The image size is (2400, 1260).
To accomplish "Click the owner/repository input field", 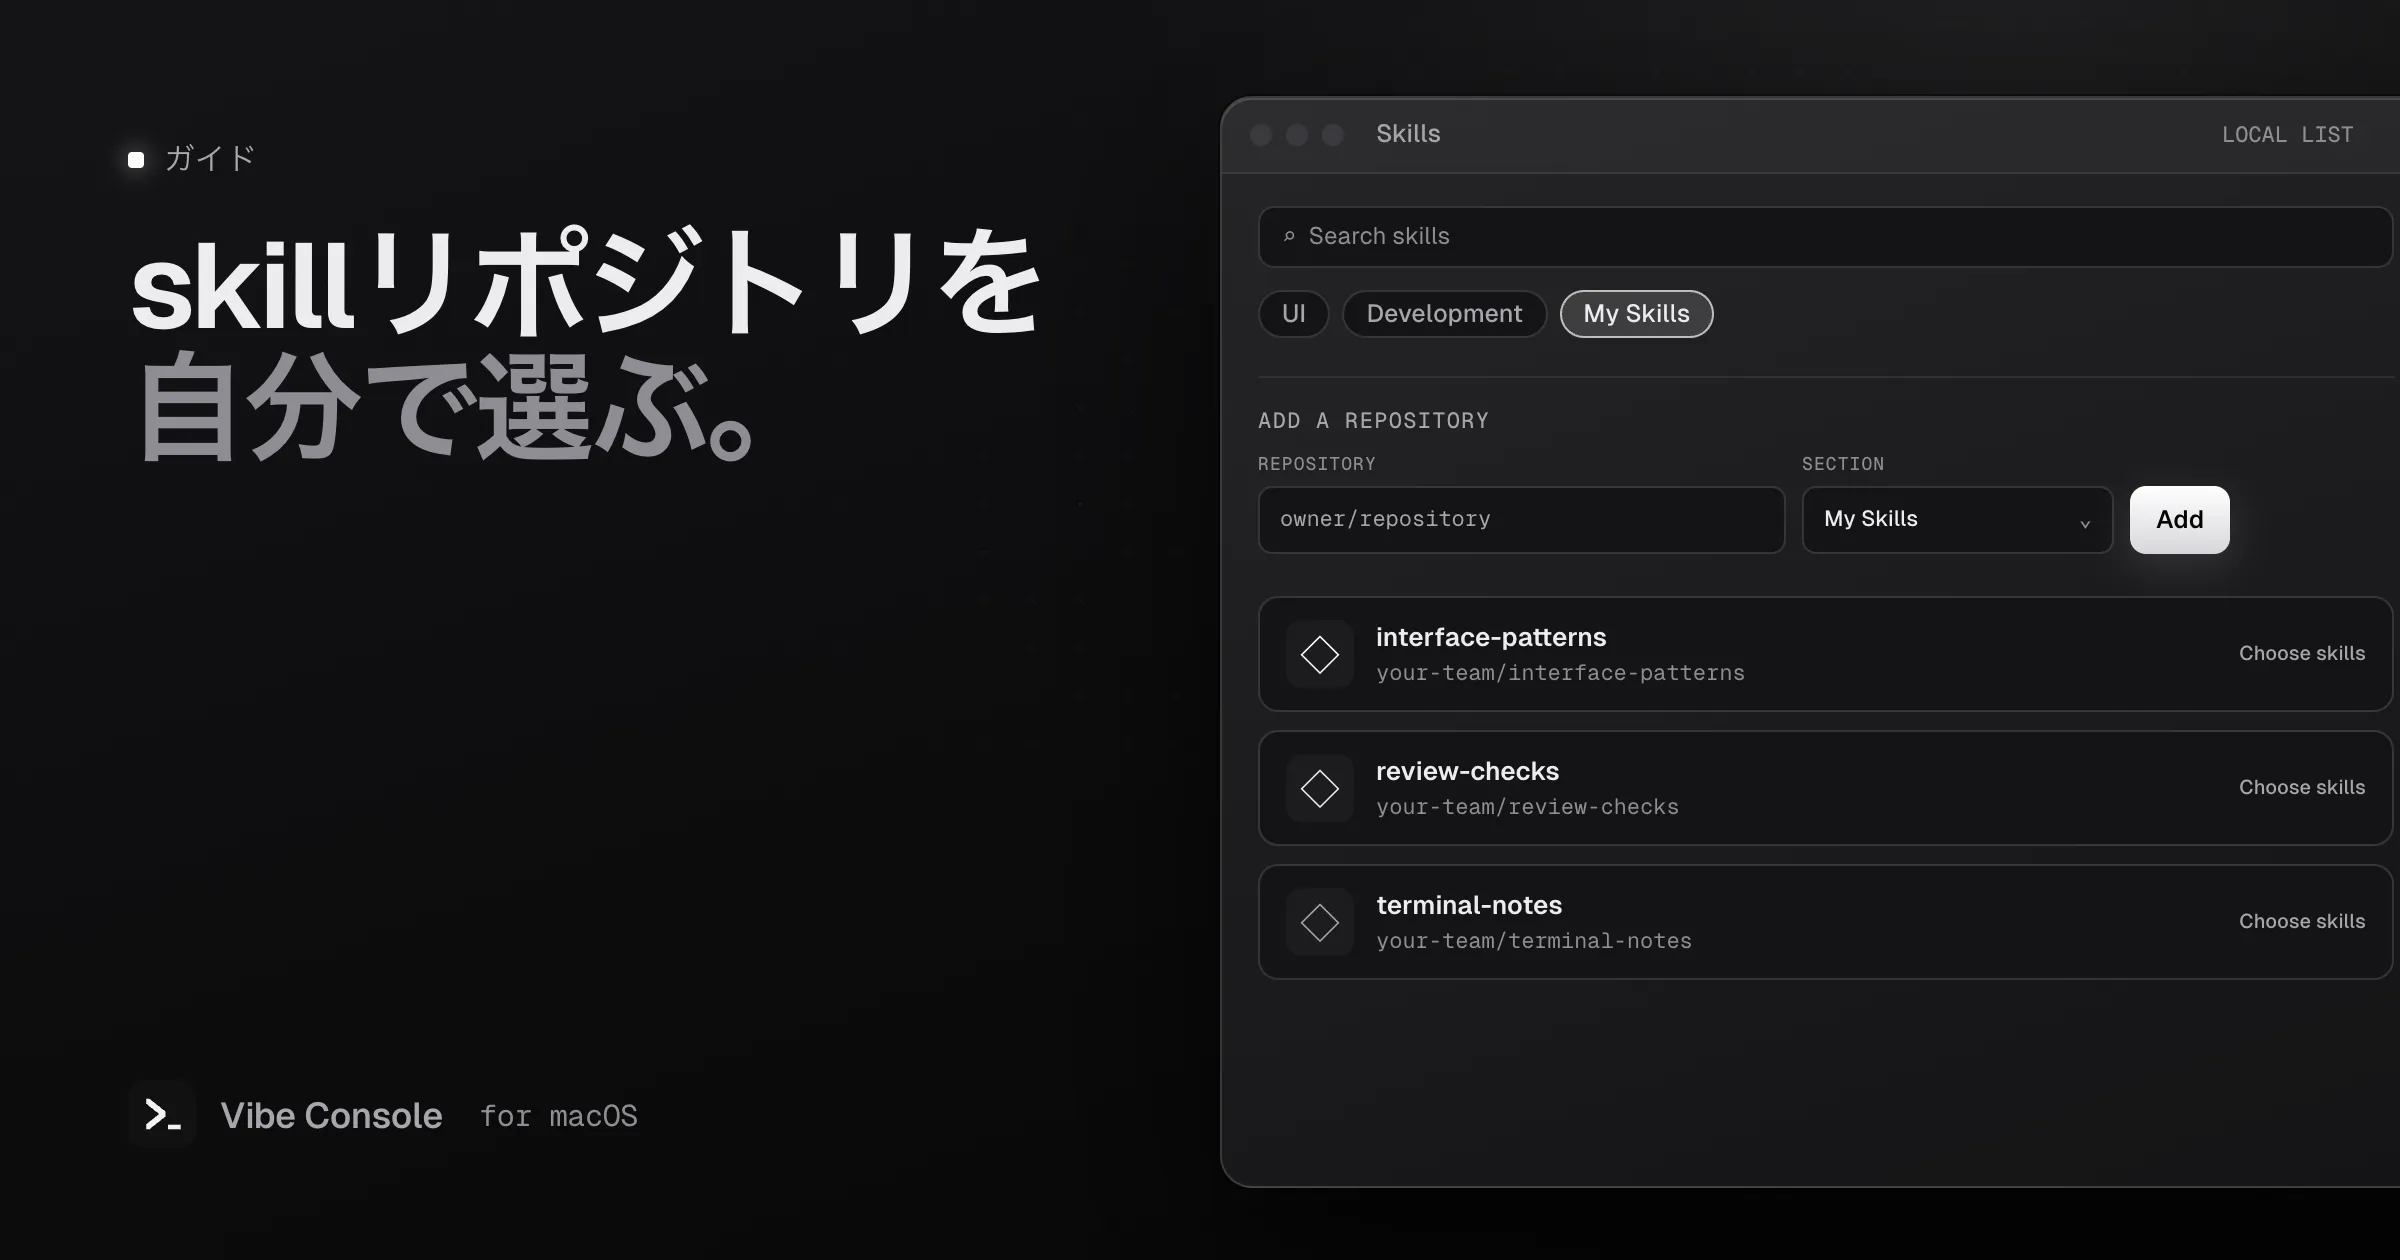I will coord(1521,520).
